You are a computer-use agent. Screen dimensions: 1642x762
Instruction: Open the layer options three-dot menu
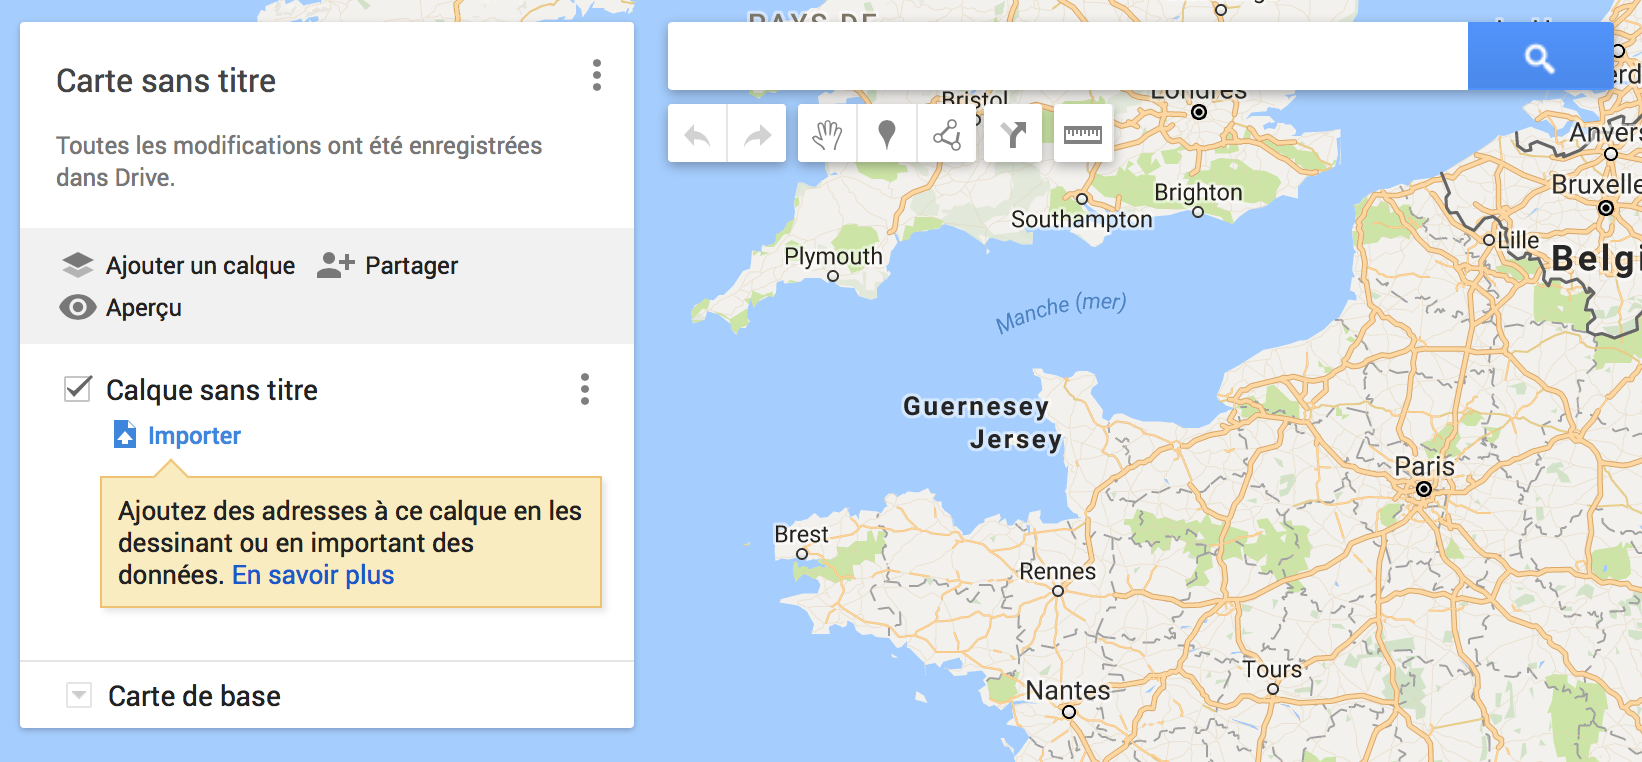585,389
